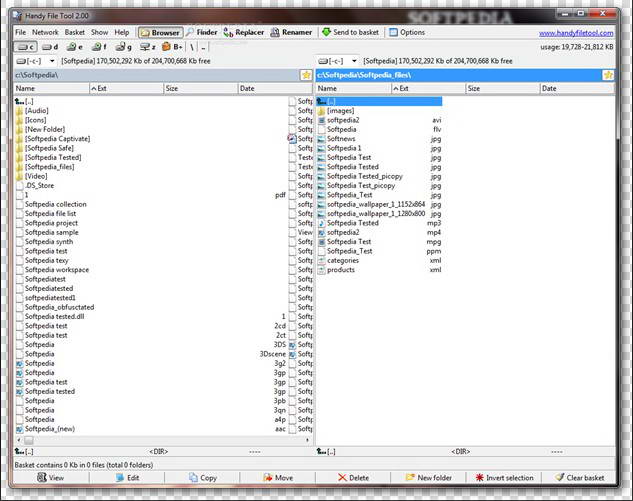Open the Renamer tool
The image size is (633, 501).
point(291,32)
